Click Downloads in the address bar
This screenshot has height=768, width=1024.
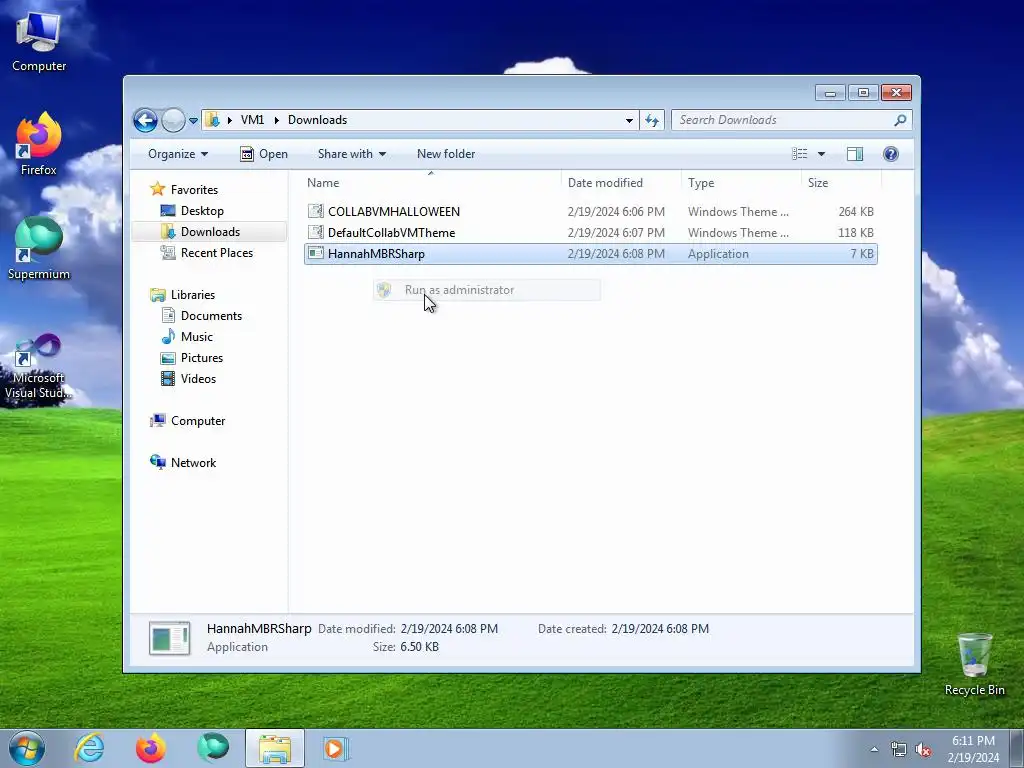(x=317, y=120)
